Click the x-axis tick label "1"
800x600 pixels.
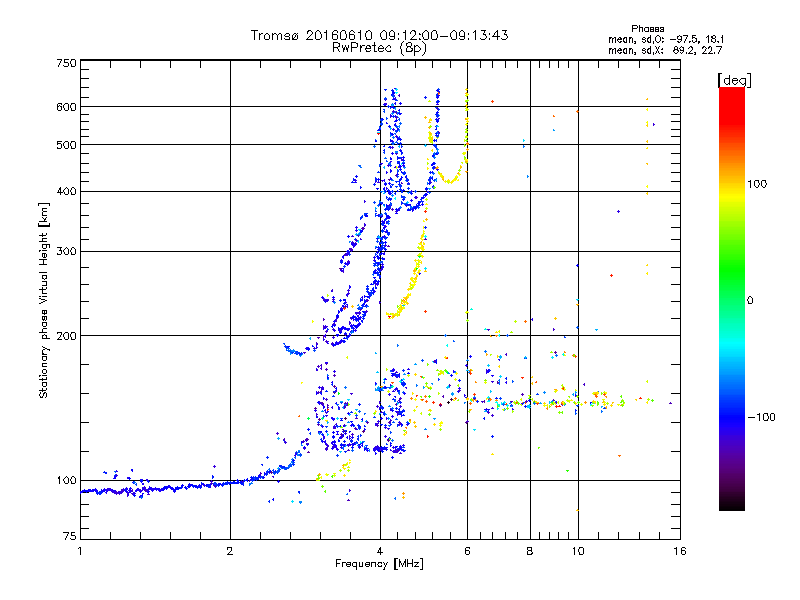point(80,551)
